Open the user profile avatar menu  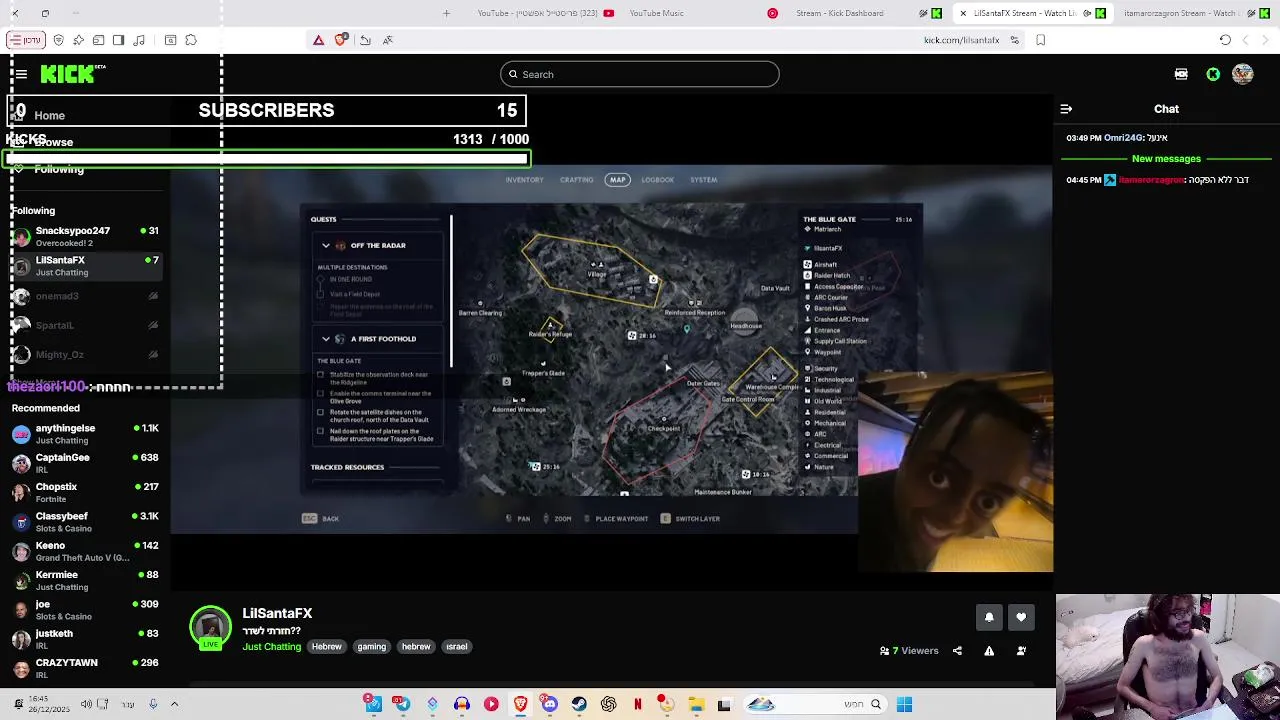coord(1243,74)
